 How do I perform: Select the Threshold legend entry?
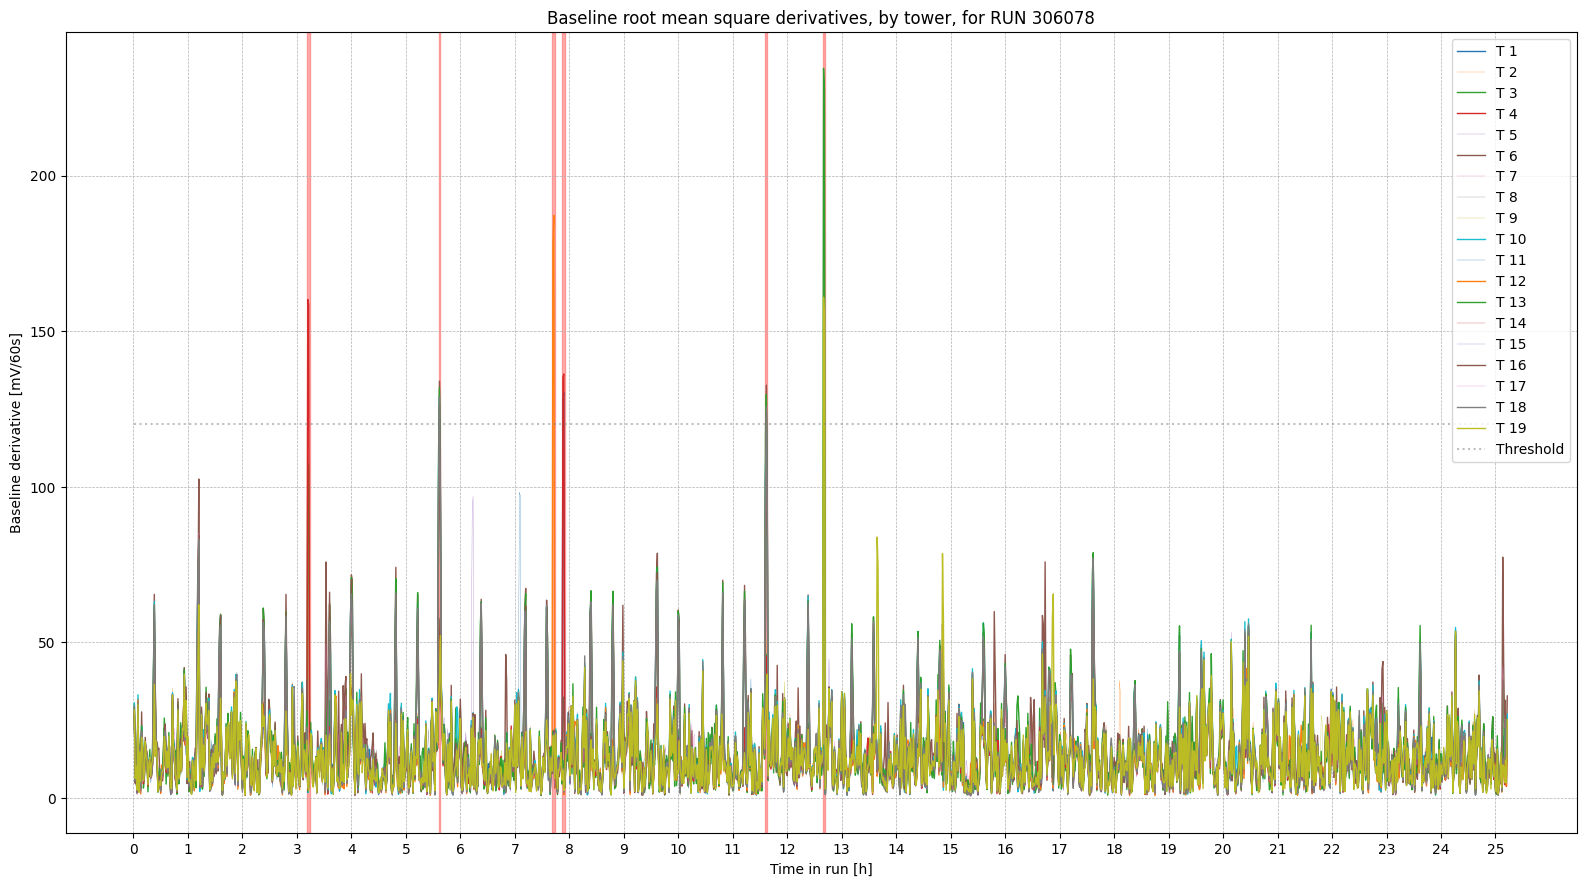coord(1528,449)
